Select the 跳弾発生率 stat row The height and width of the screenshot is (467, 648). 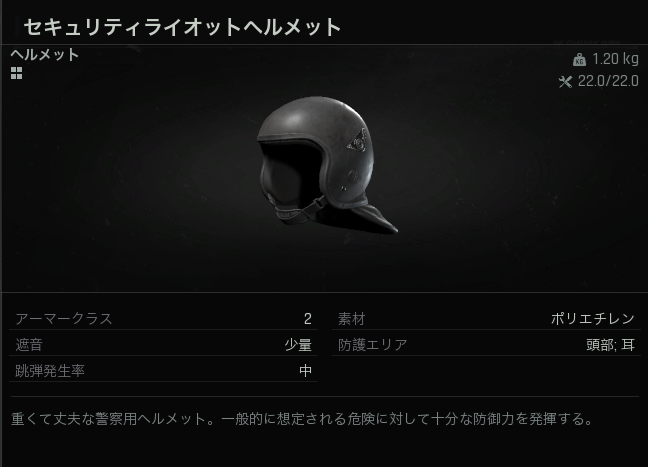(x=163, y=371)
